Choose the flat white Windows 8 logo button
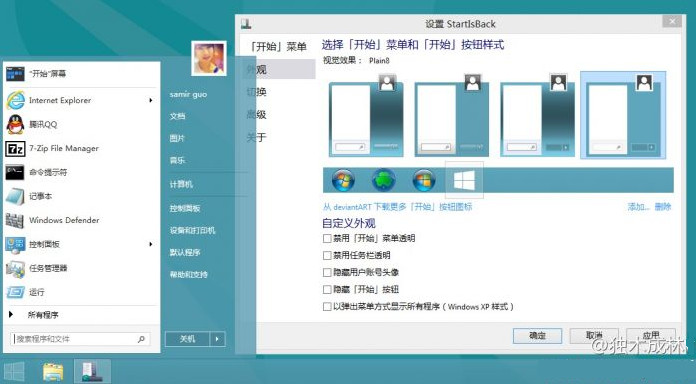 [464, 180]
